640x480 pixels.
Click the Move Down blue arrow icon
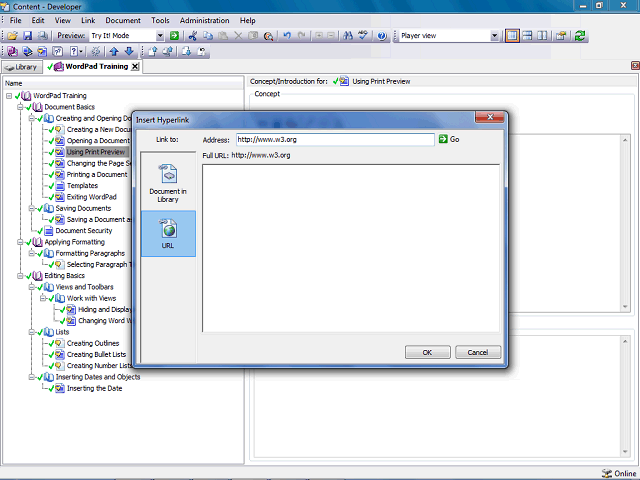[129, 51]
